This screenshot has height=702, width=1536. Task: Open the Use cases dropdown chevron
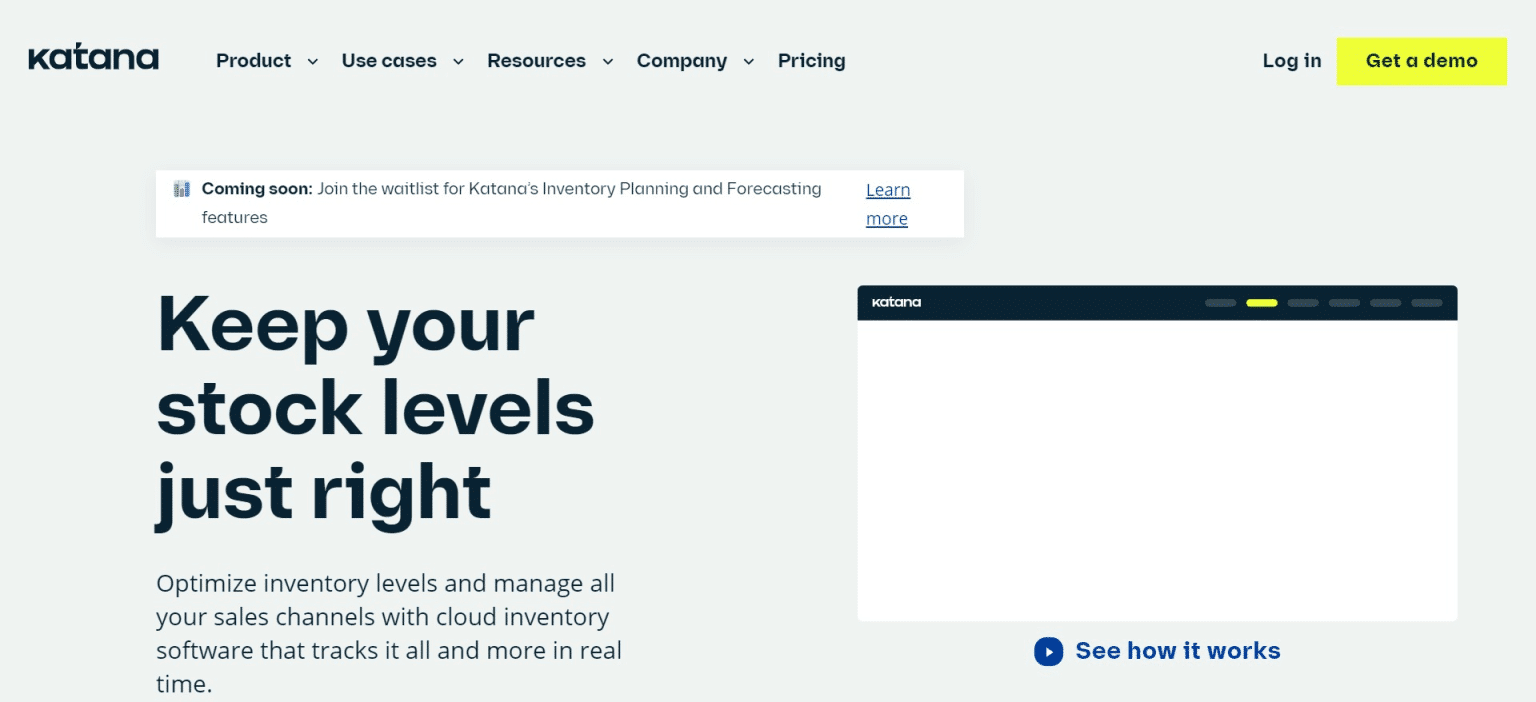(458, 61)
